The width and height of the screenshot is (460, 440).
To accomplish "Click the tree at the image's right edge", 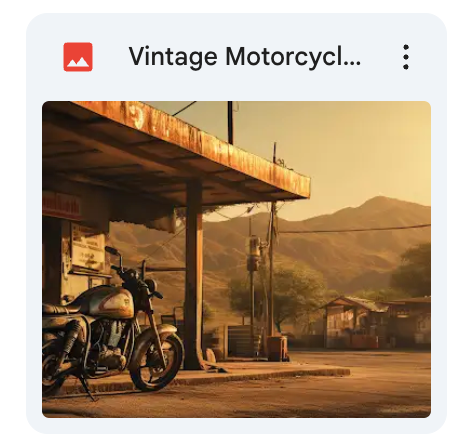I will pyautogui.click(x=413, y=270).
